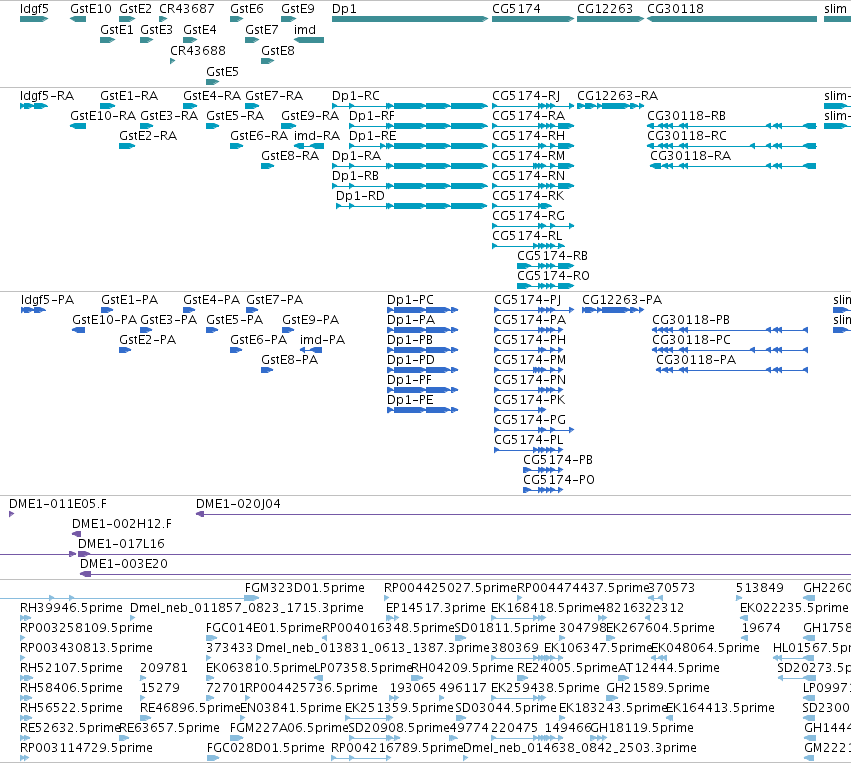Click transcript Dp1-RD label
The height and width of the screenshot is (763, 851).
pos(360,196)
